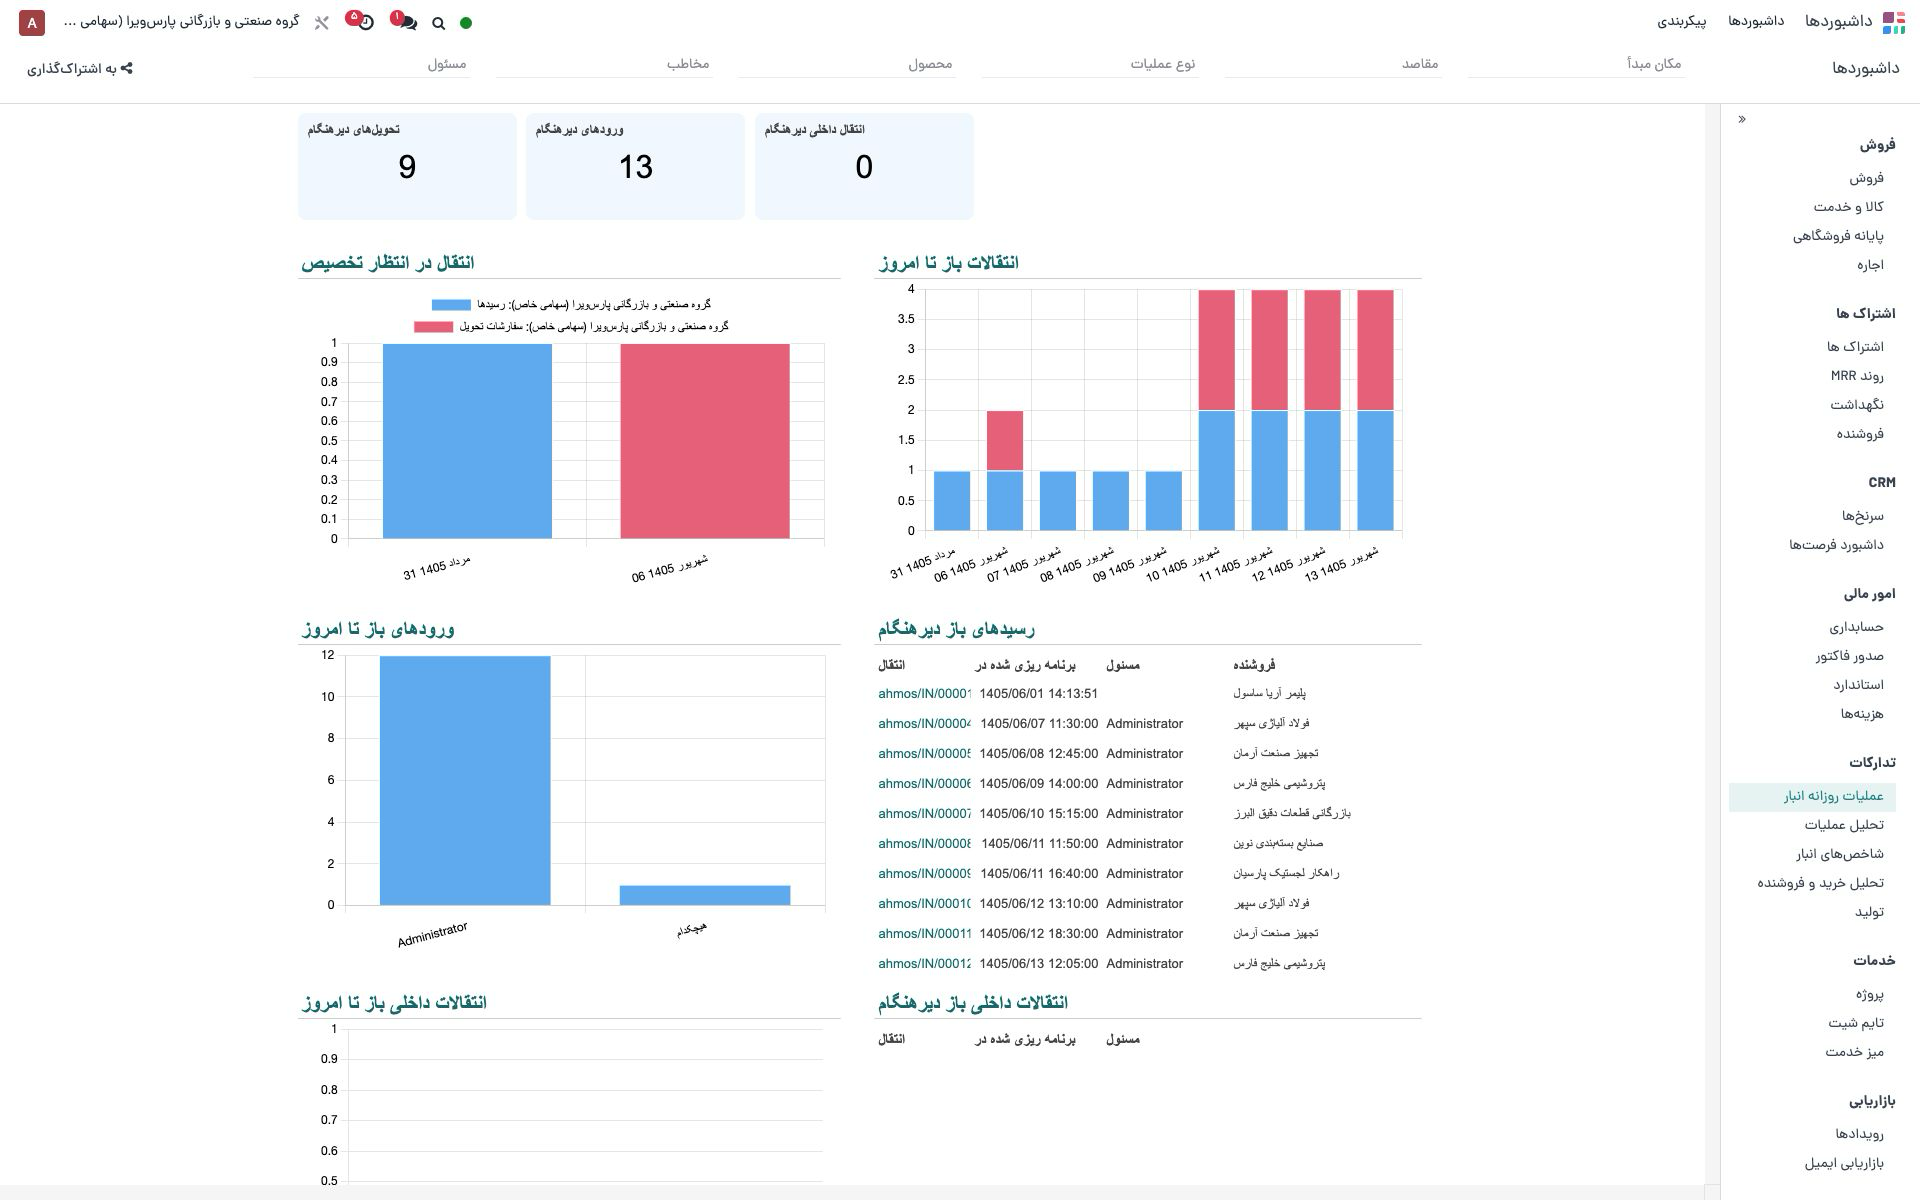Click the green online status indicator
The width and height of the screenshot is (1920, 1200).
pos(466,23)
